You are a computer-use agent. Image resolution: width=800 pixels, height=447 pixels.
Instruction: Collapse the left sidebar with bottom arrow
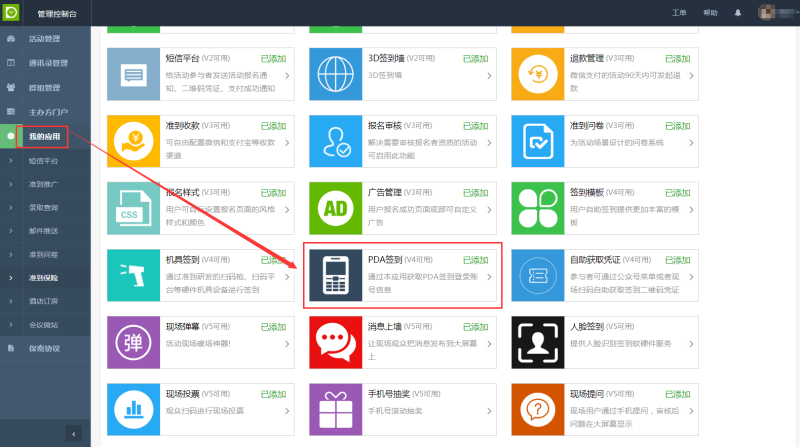point(73,433)
